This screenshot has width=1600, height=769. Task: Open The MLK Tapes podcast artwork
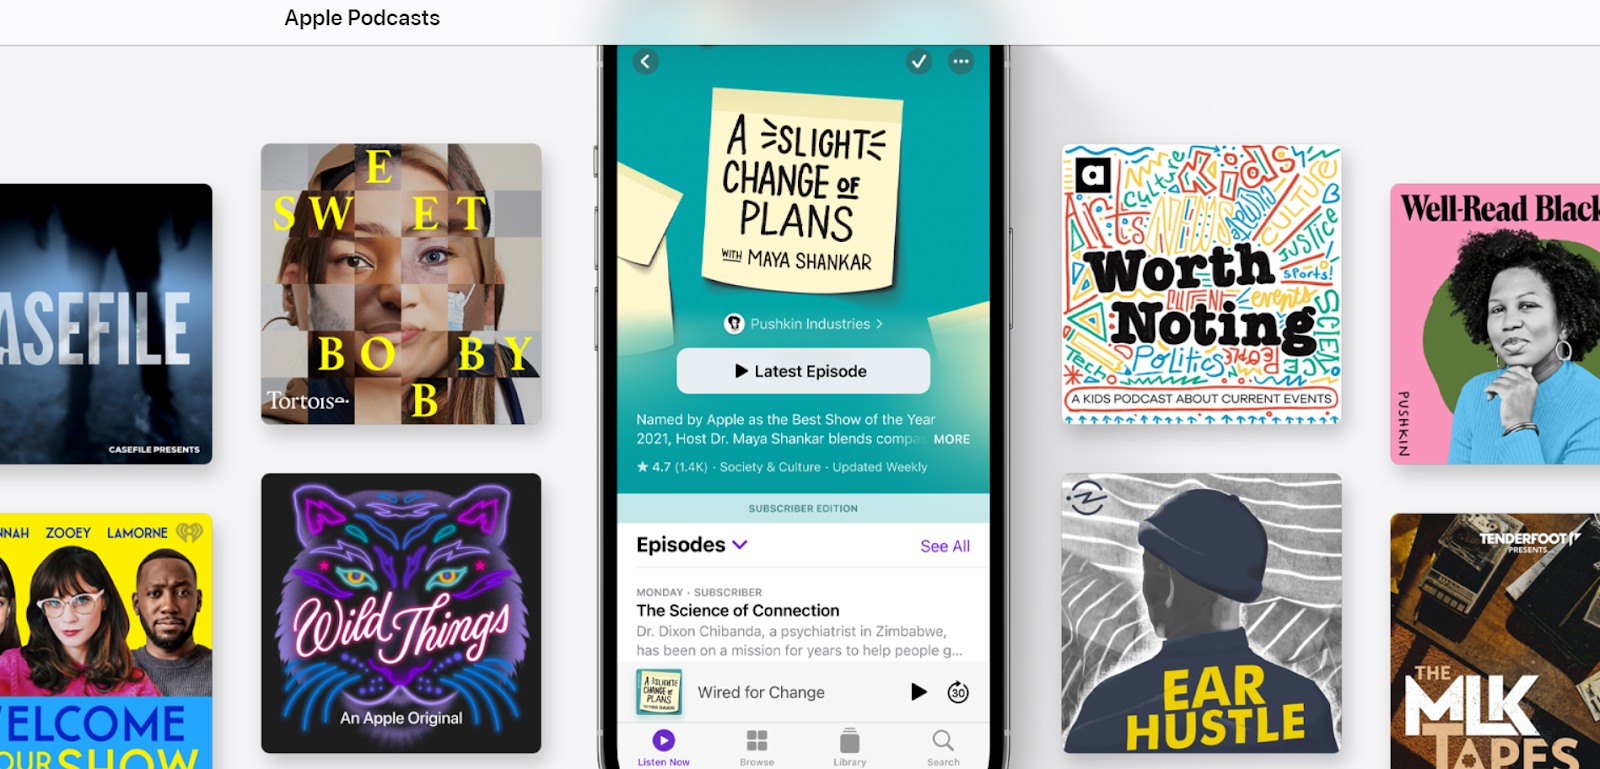click(1495, 641)
